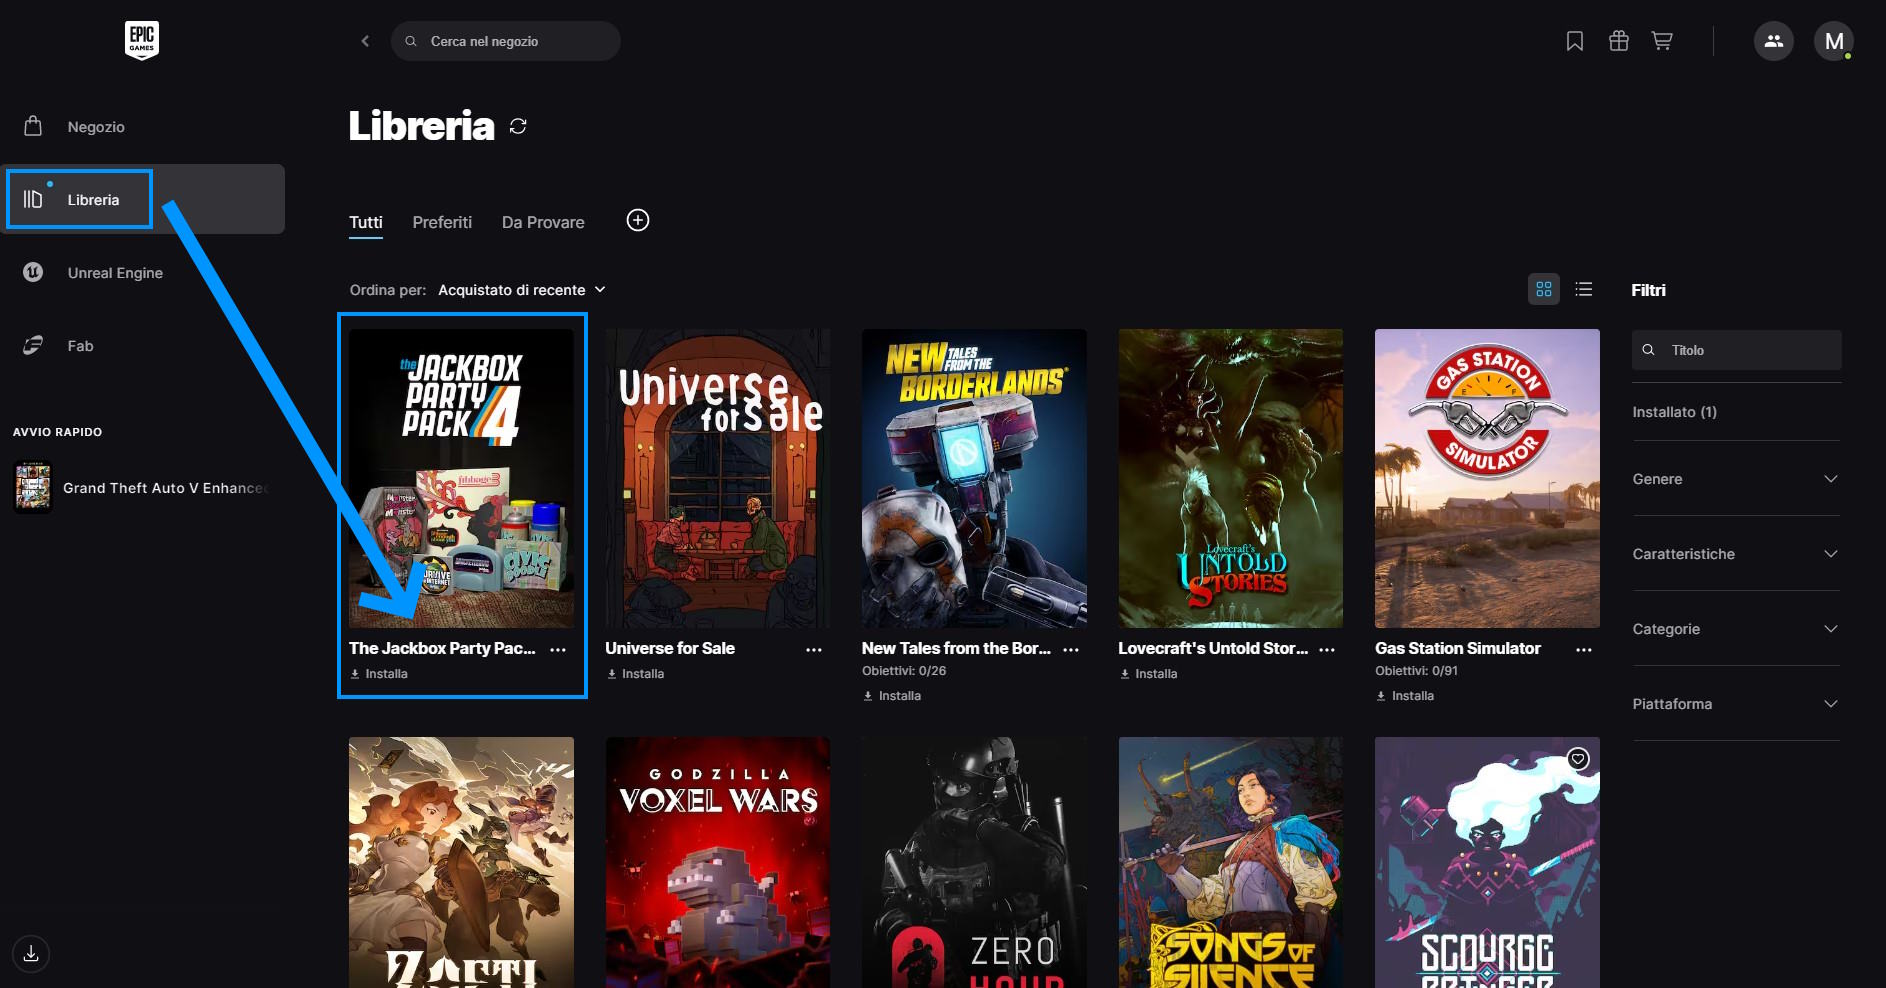
Task: Refresh the Libreria with the reload icon
Action: 518,126
